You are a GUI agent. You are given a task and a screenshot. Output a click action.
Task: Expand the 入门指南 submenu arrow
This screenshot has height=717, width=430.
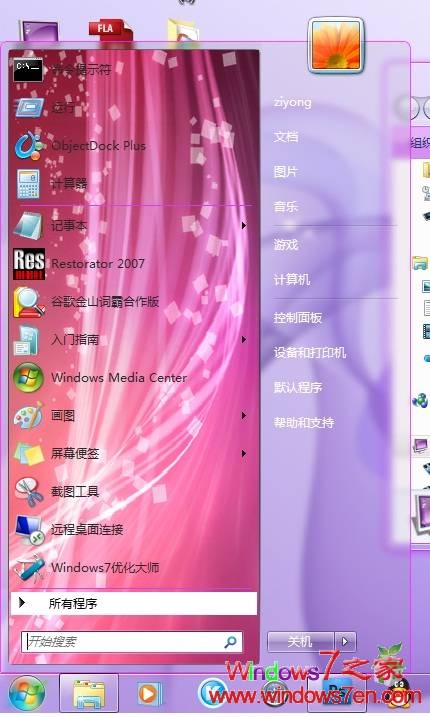click(244, 339)
